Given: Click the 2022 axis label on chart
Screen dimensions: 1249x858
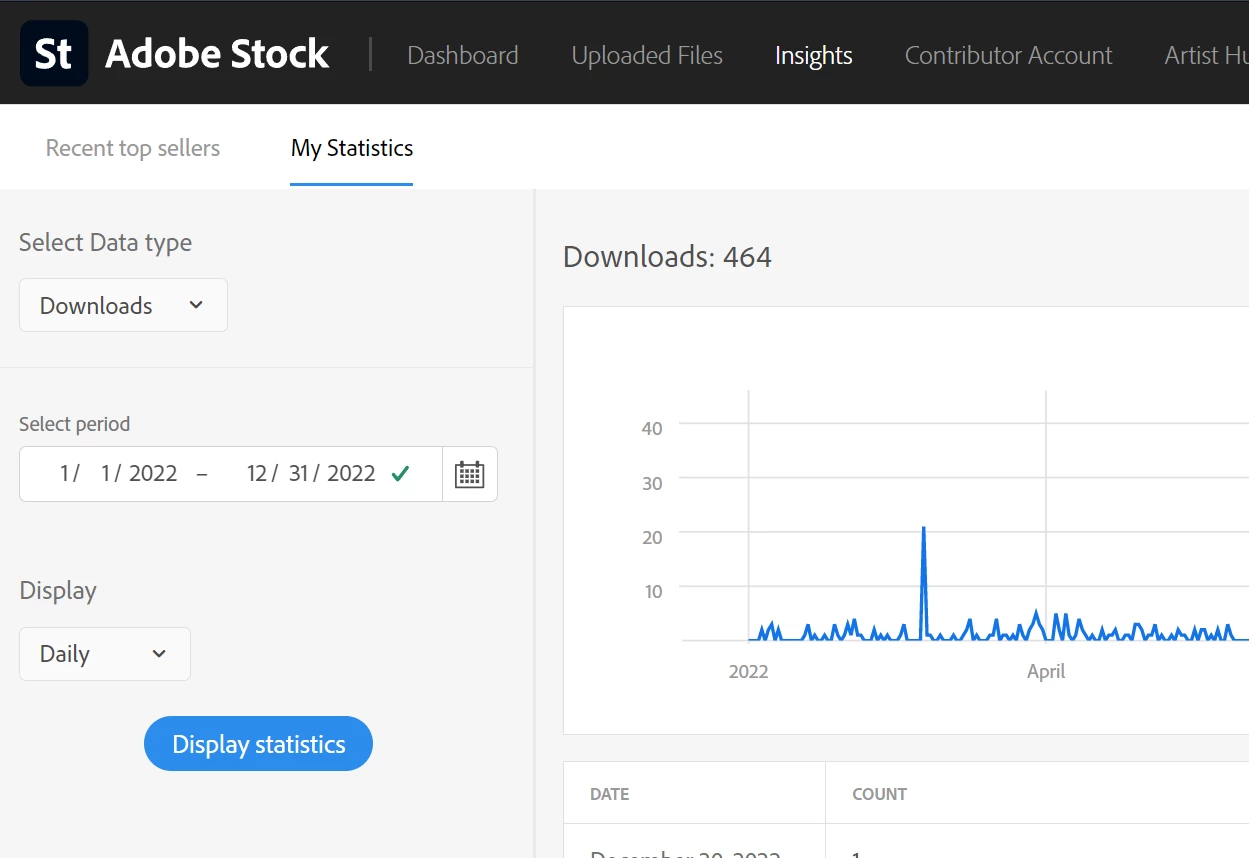Looking at the screenshot, I should (x=748, y=672).
